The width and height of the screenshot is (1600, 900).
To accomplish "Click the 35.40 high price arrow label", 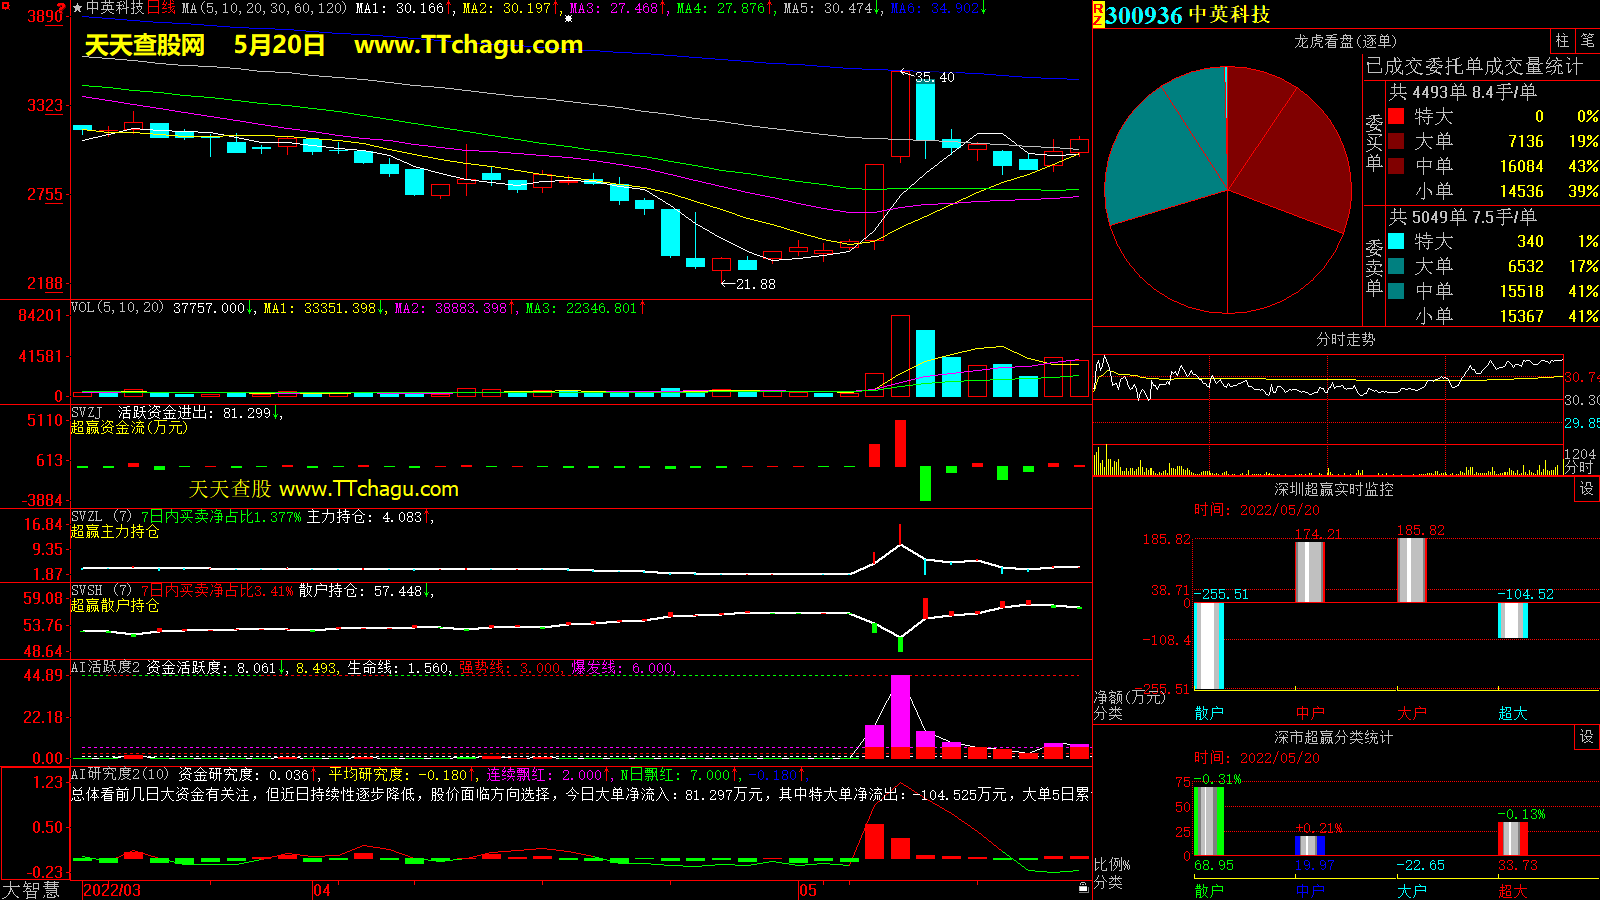I will pyautogui.click(x=932, y=77).
